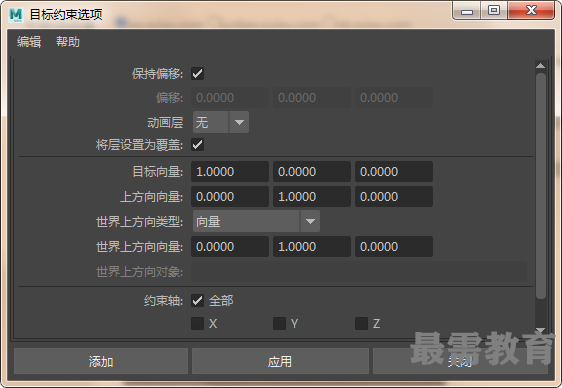Click the scrollbar up arrow
Image resolution: width=562 pixels, height=388 pixels.
click(x=540, y=66)
